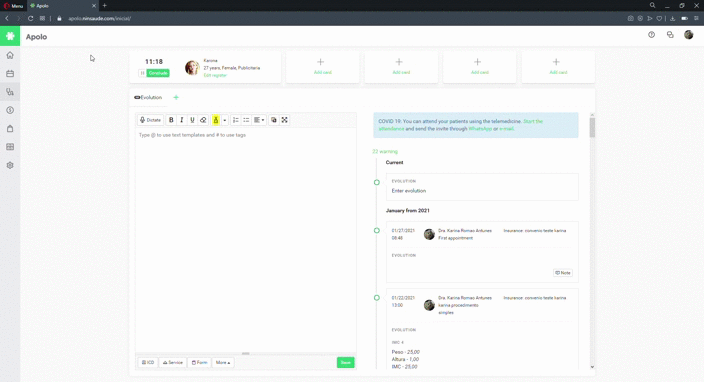Screen dimensions: 704x382
Task: Click the Form button
Action: coord(199,362)
